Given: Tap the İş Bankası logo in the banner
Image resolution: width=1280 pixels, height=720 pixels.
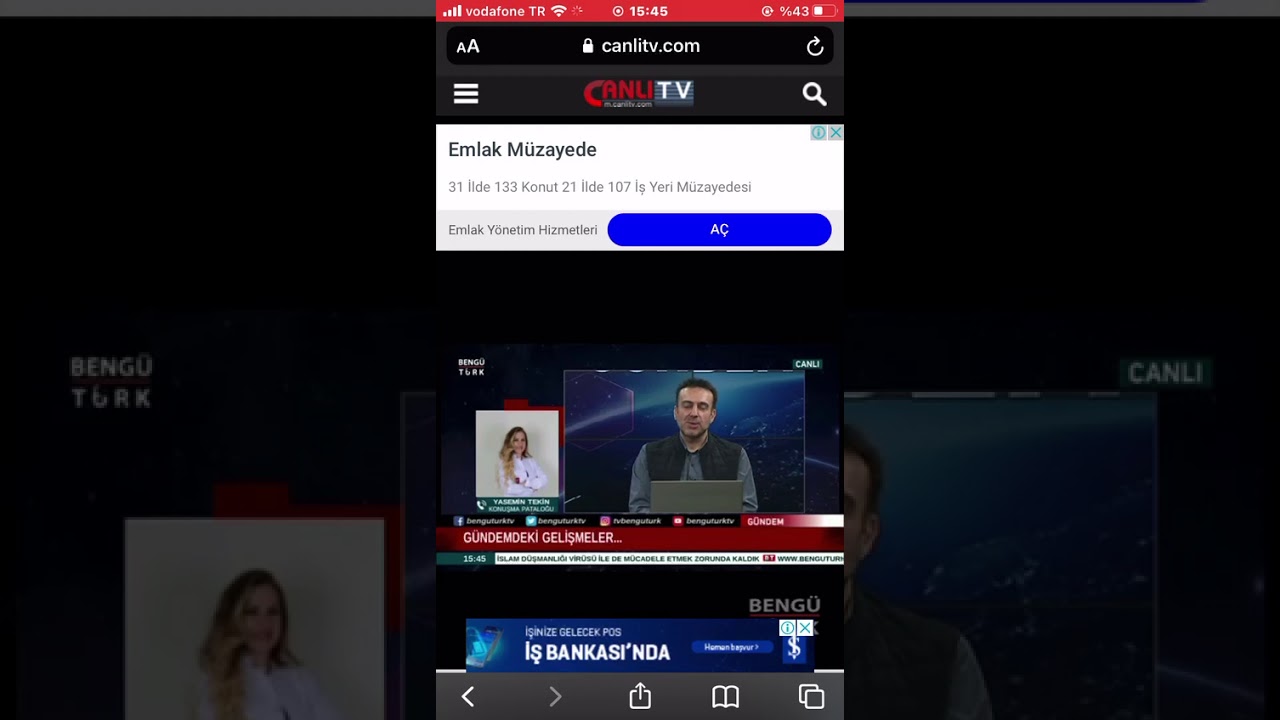Looking at the screenshot, I should coord(794,647).
